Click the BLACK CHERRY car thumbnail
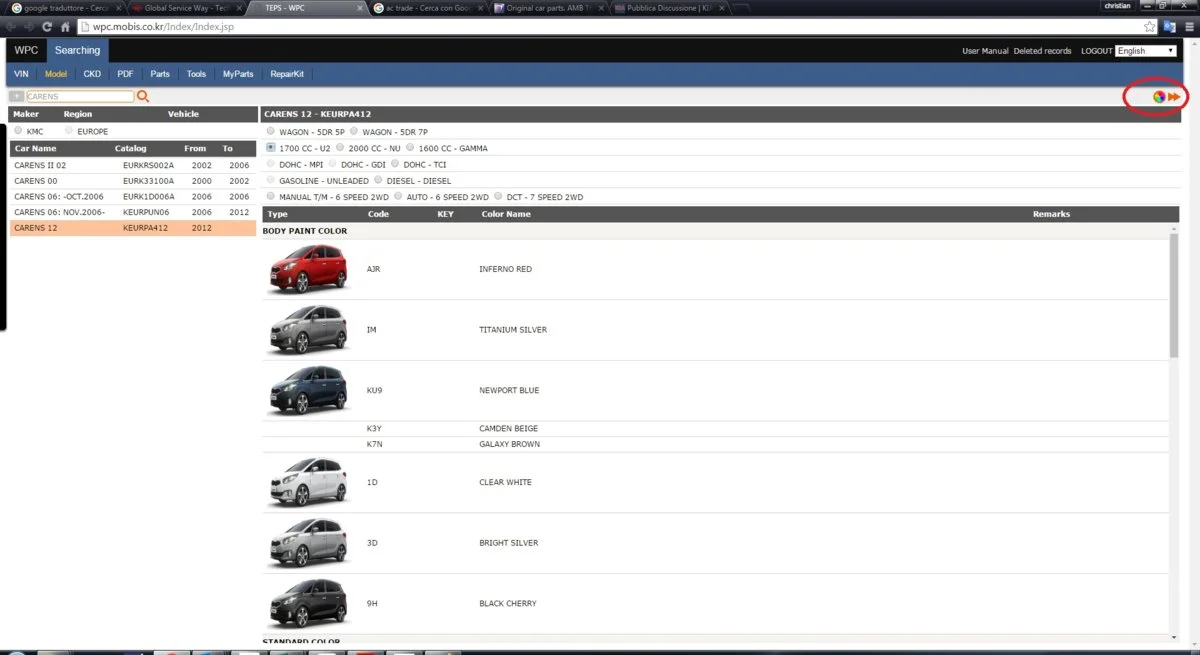1200x655 pixels. pyautogui.click(x=308, y=604)
